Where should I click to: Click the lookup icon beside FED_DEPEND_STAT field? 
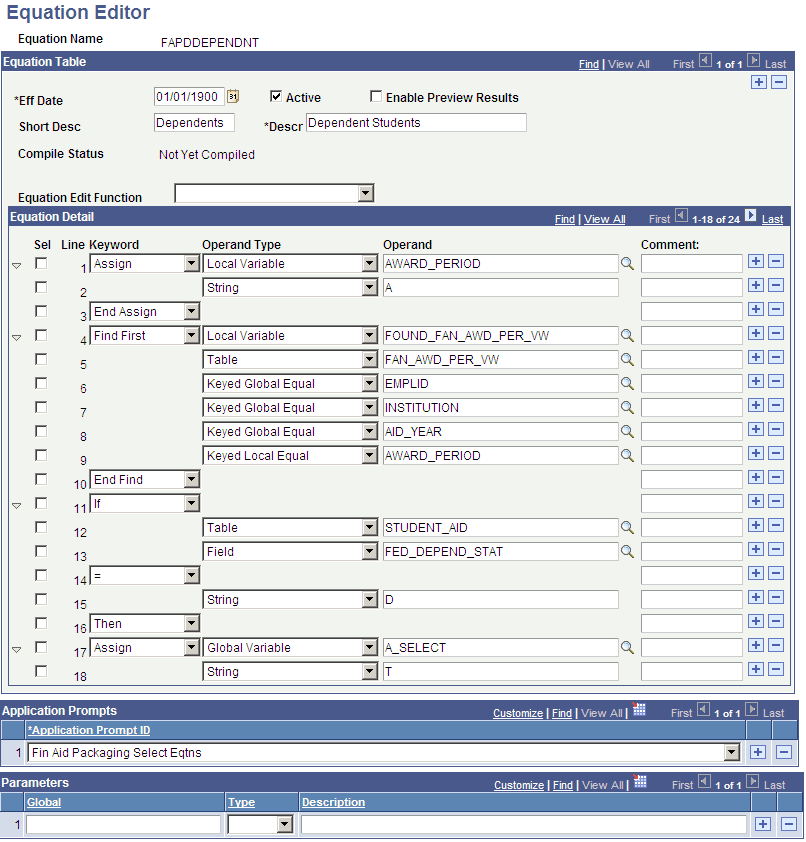click(626, 551)
